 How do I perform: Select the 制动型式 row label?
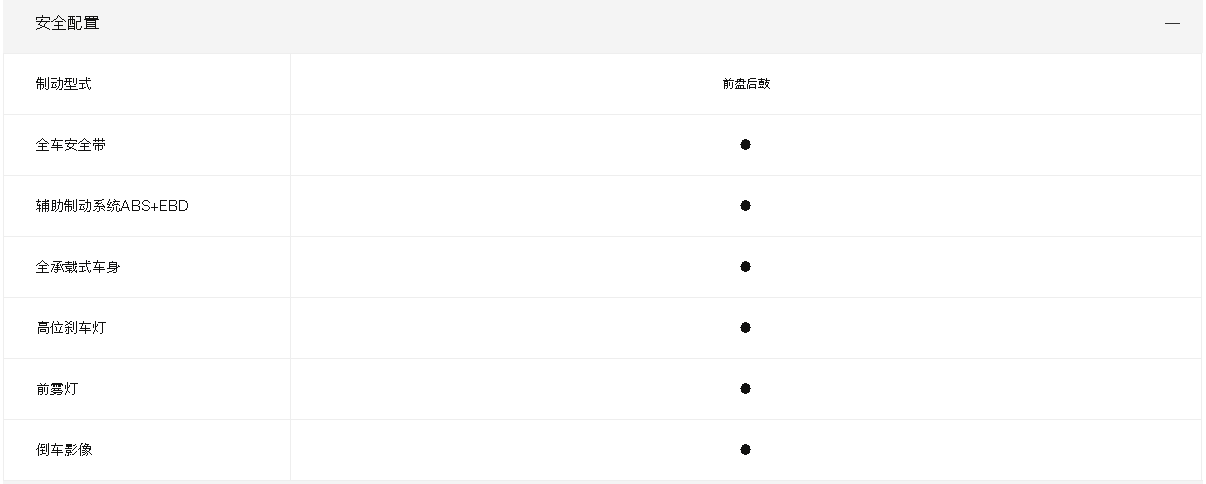pos(63,84)
